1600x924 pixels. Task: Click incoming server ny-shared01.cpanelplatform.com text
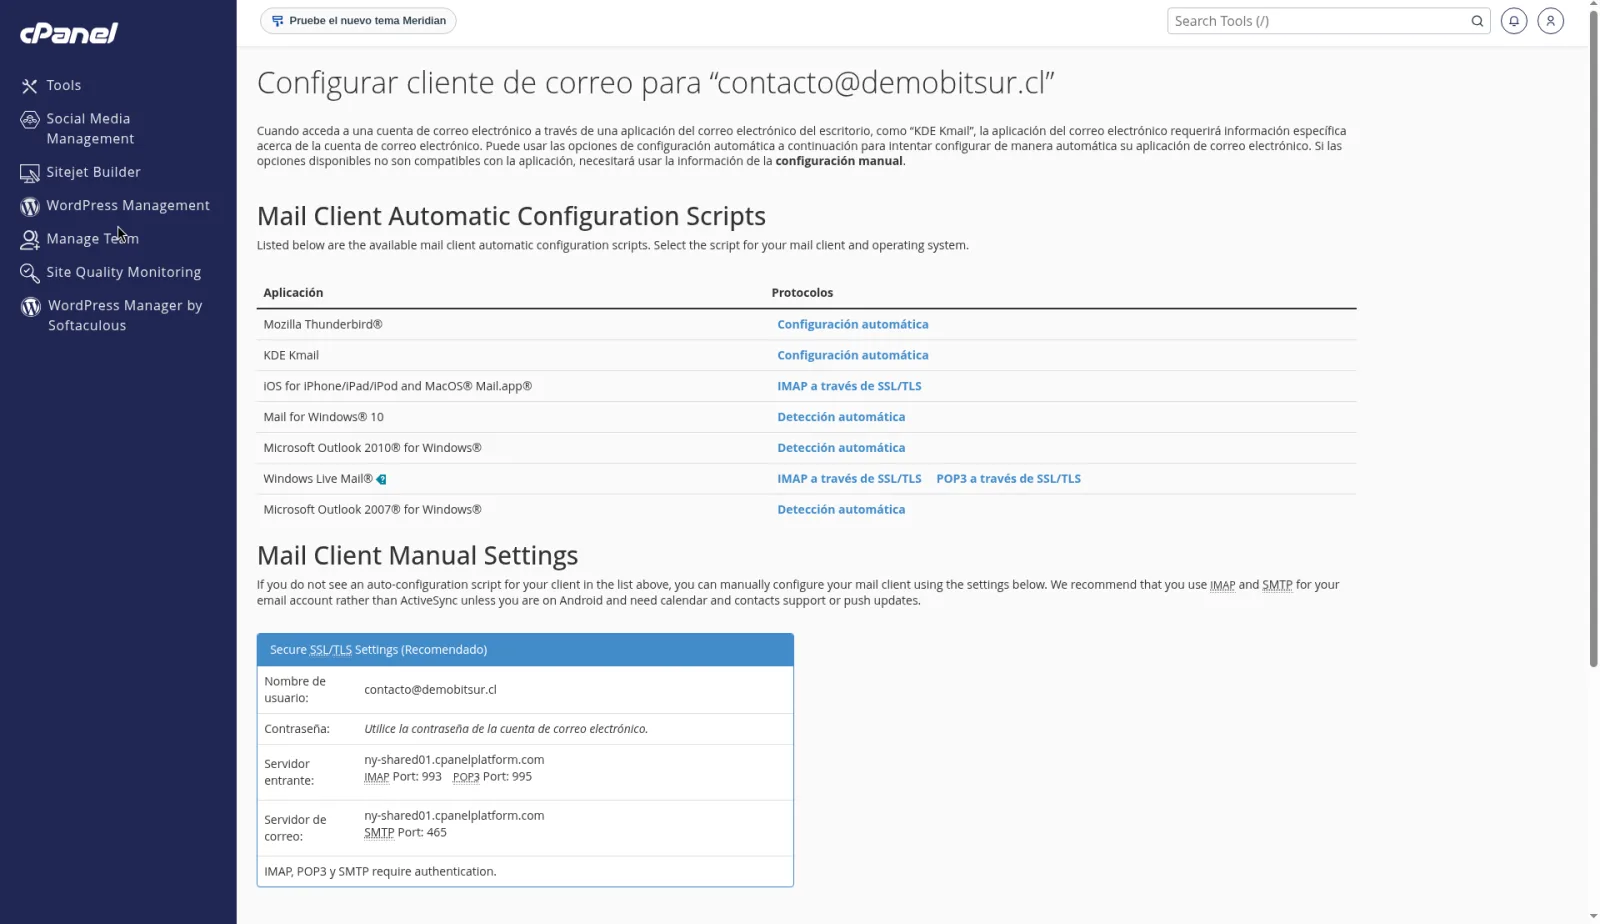pos(454,760)
